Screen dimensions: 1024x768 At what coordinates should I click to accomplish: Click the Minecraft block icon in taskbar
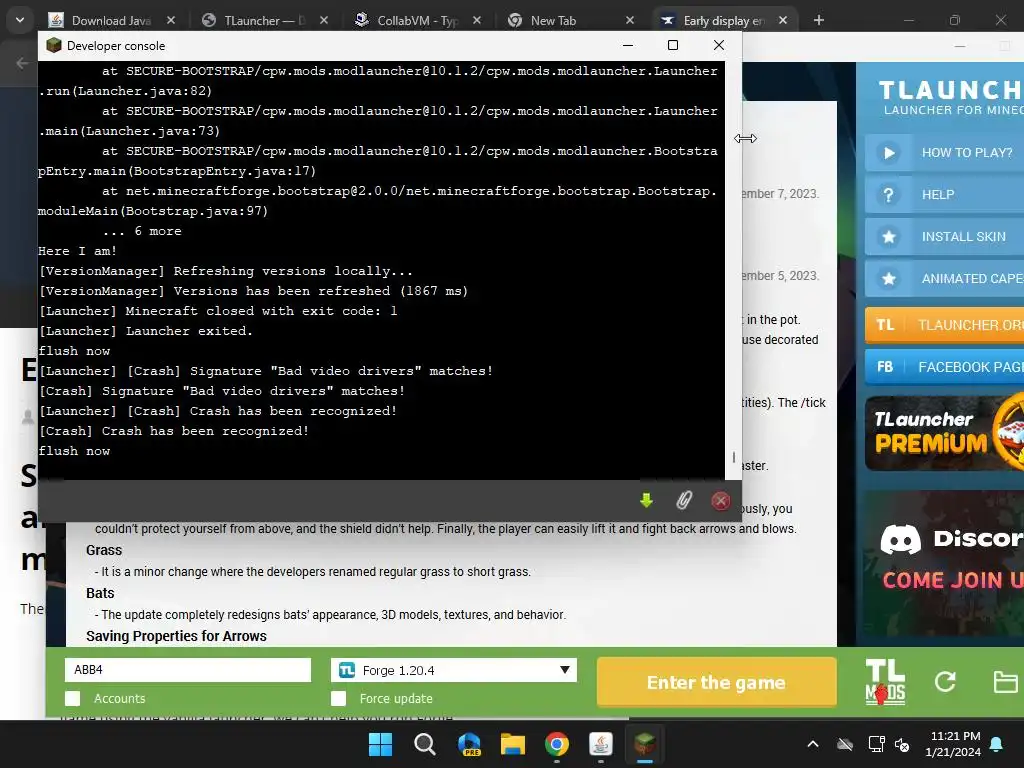click(645, 744)
